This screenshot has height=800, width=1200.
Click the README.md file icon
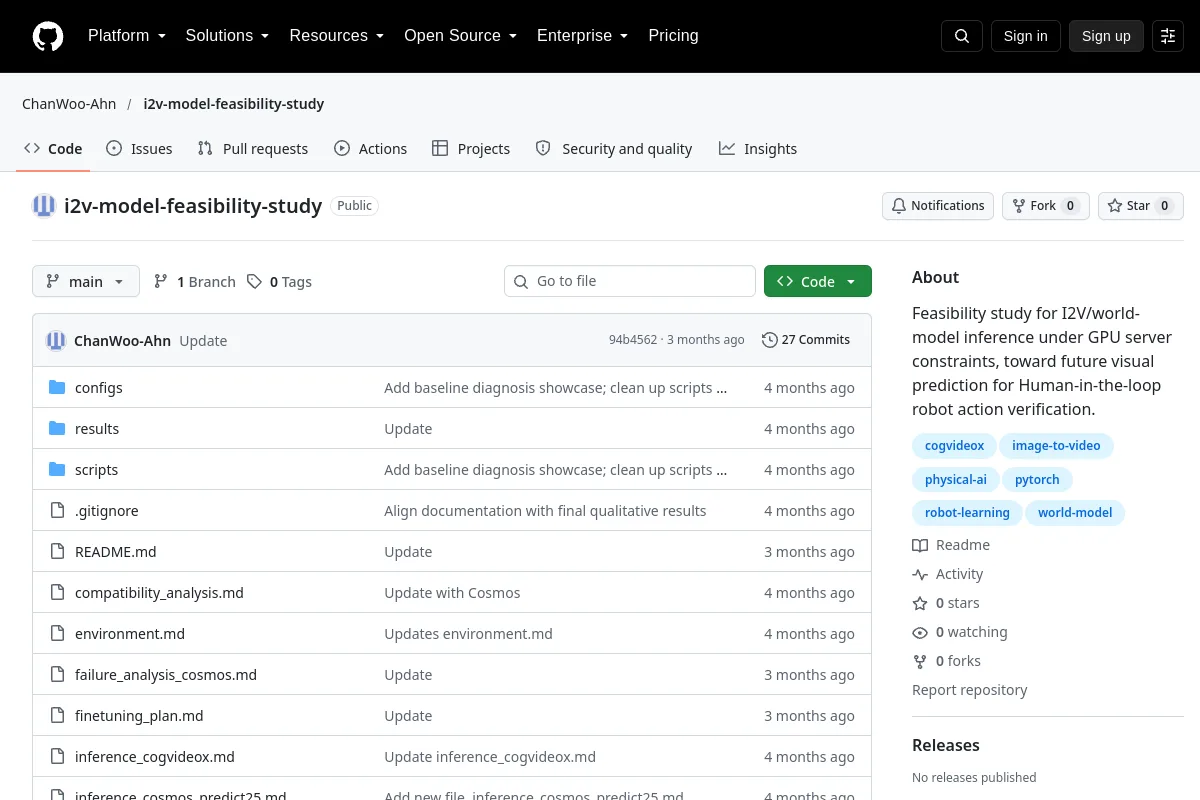coord(57,552)
